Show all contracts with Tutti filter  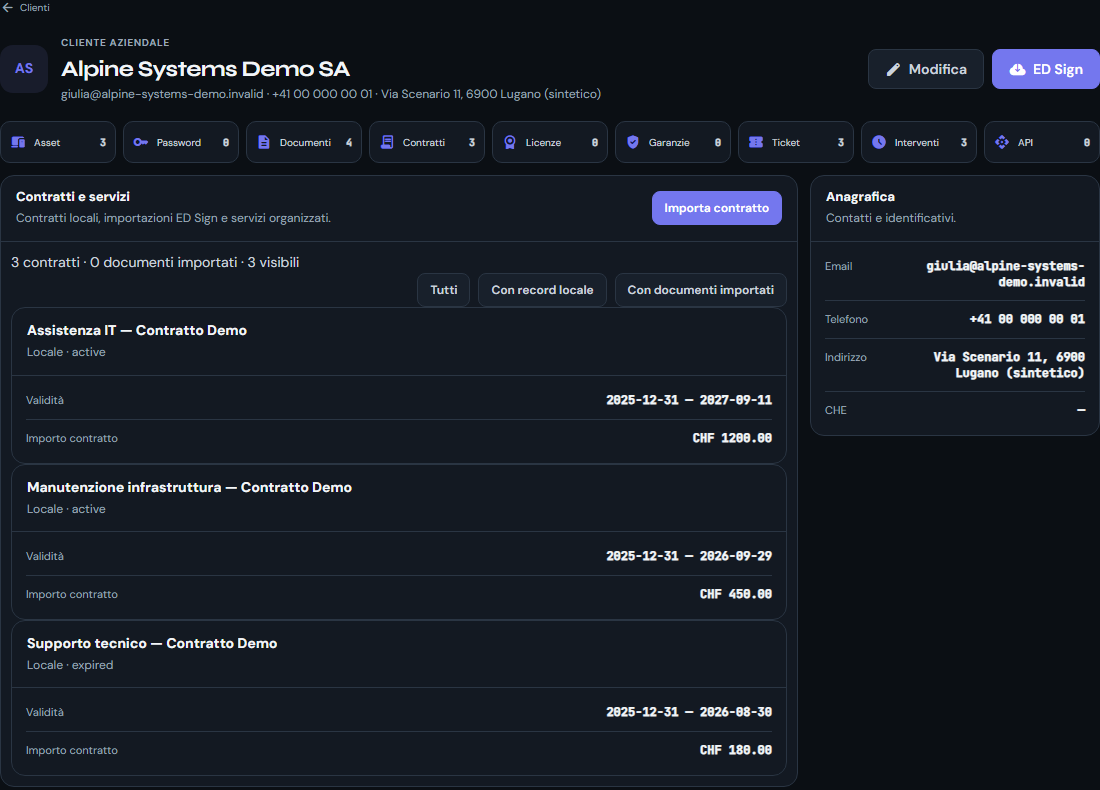(444, 290)
